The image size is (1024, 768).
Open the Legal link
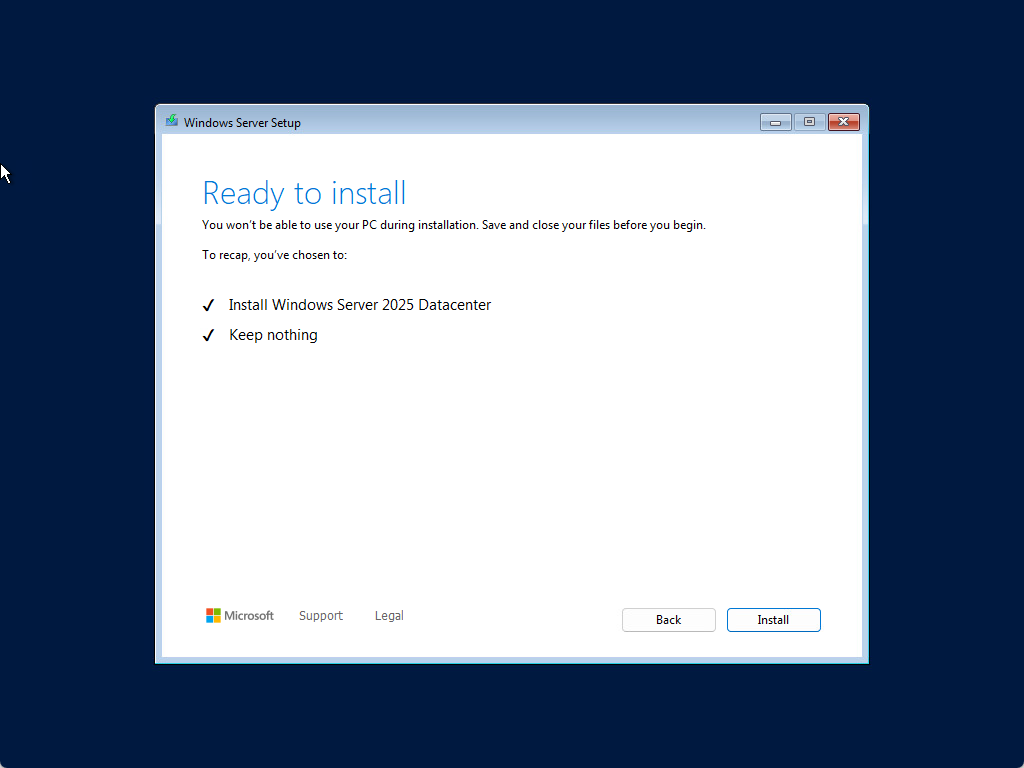pyautogui.click(x=389, y=616)
